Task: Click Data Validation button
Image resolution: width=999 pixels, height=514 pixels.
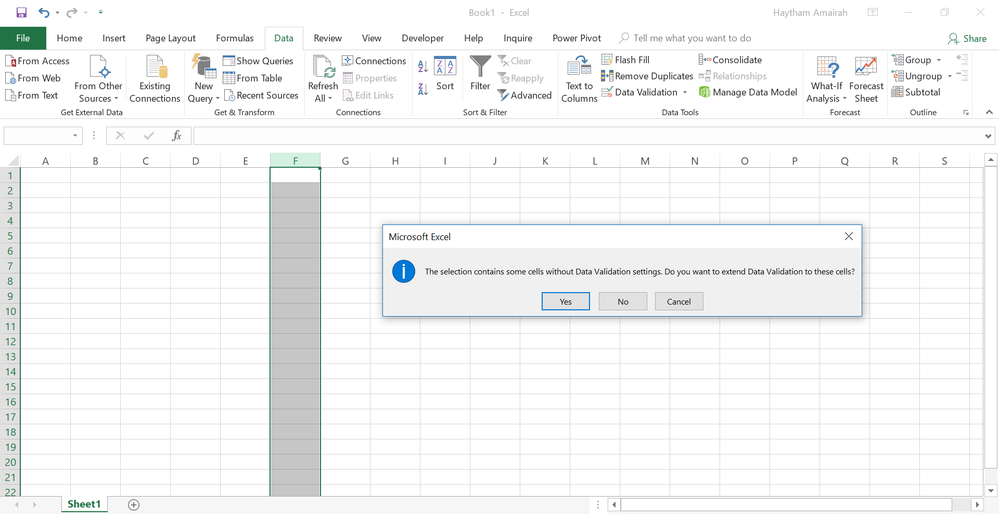Action: [640, 92]
